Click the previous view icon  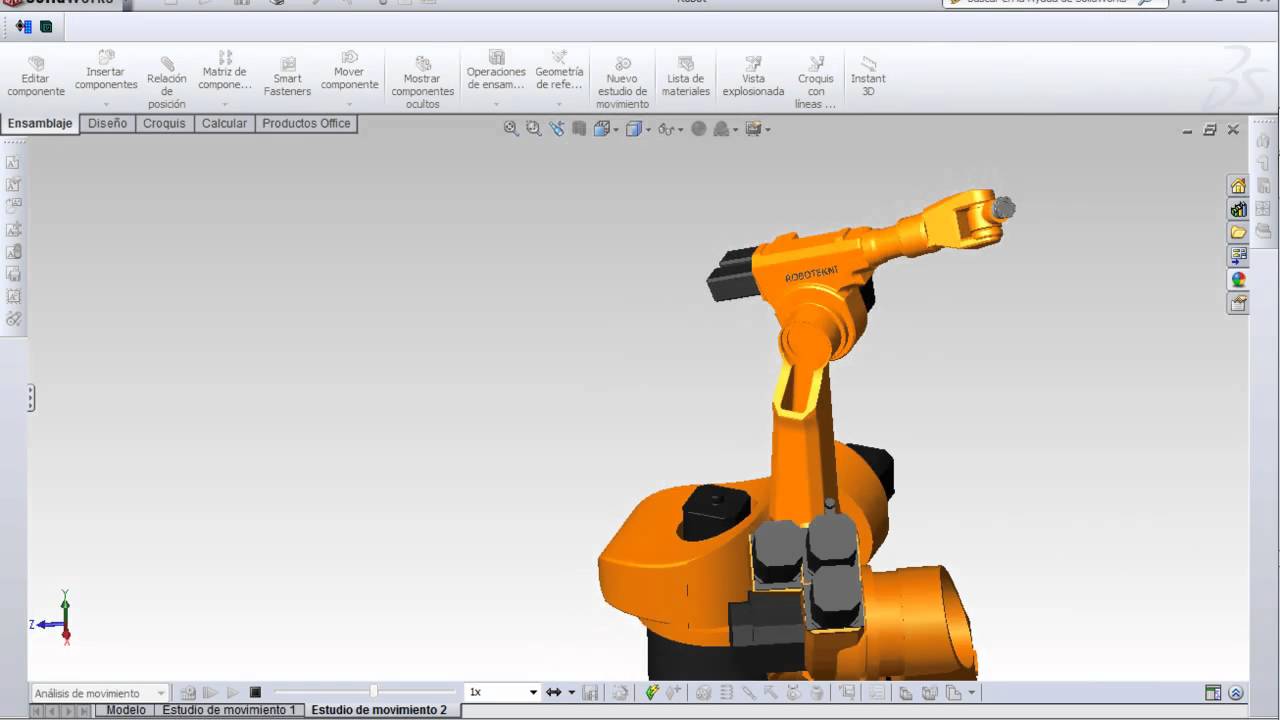tap(556, 128)
